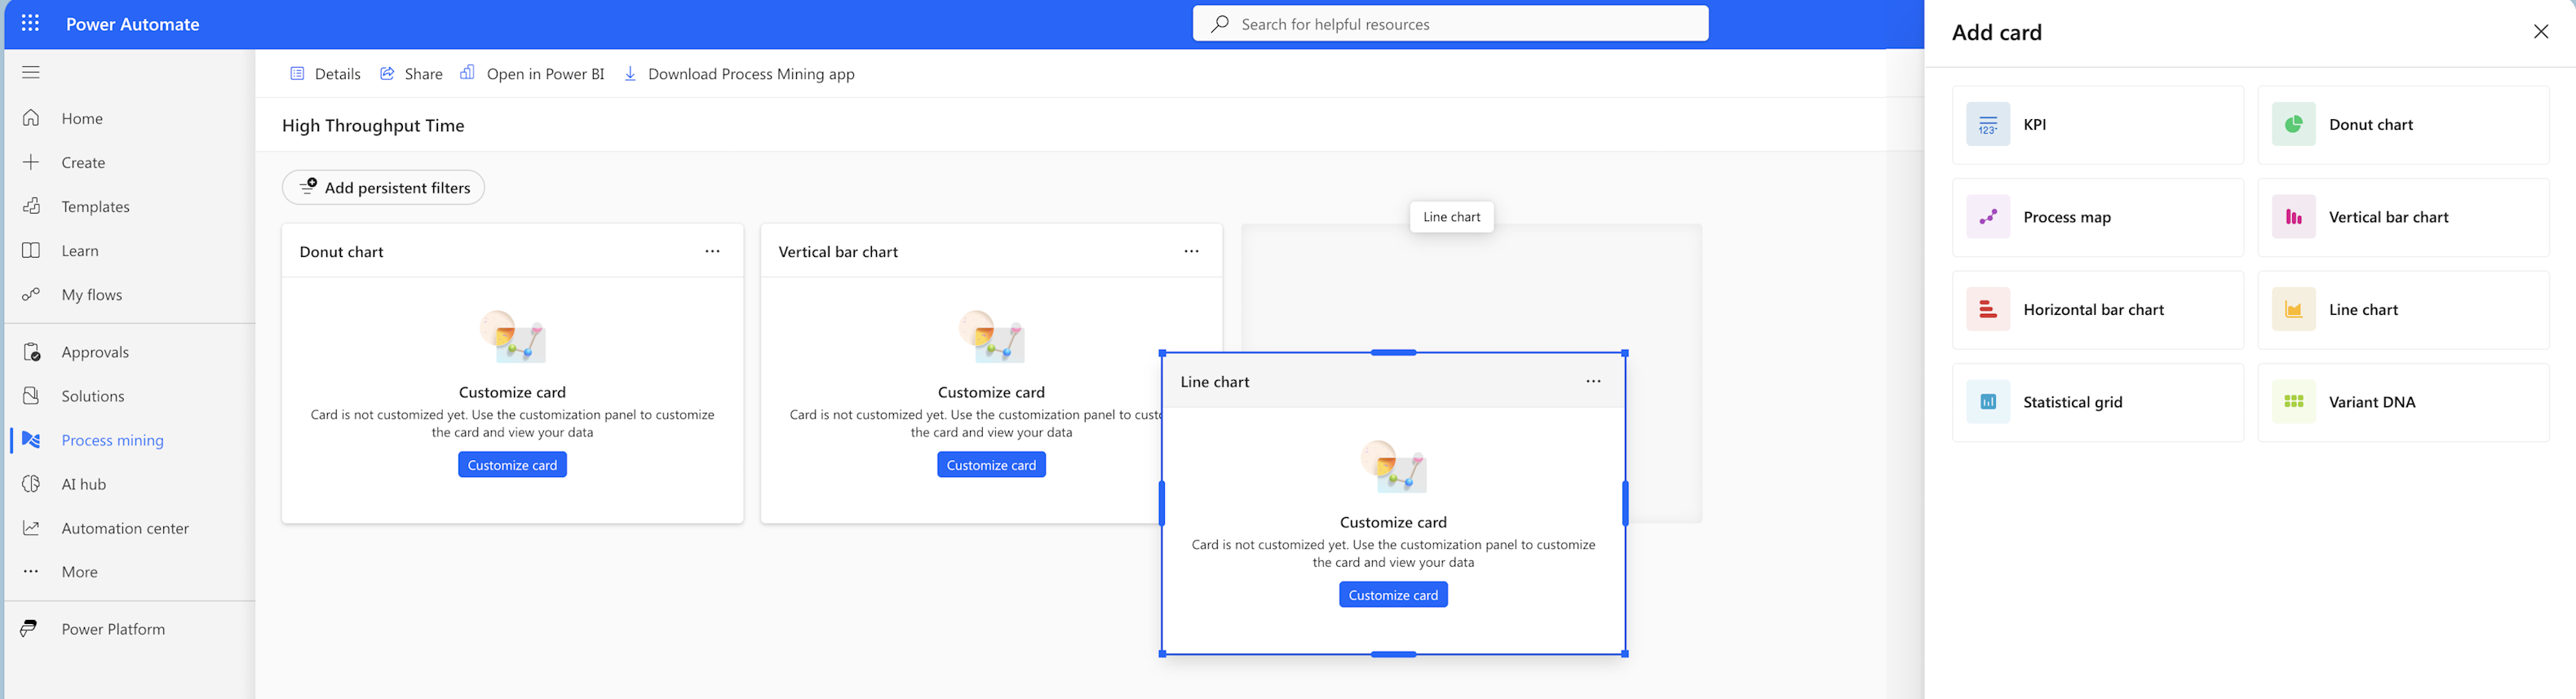
Task: Click the Download arrow icon
Action: tap(630, 73)
